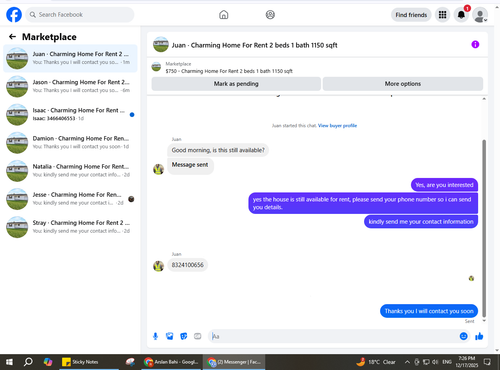Screen dimensions: 500x370
Task: Open the Facebook logo home link
Action: point(14,15)
